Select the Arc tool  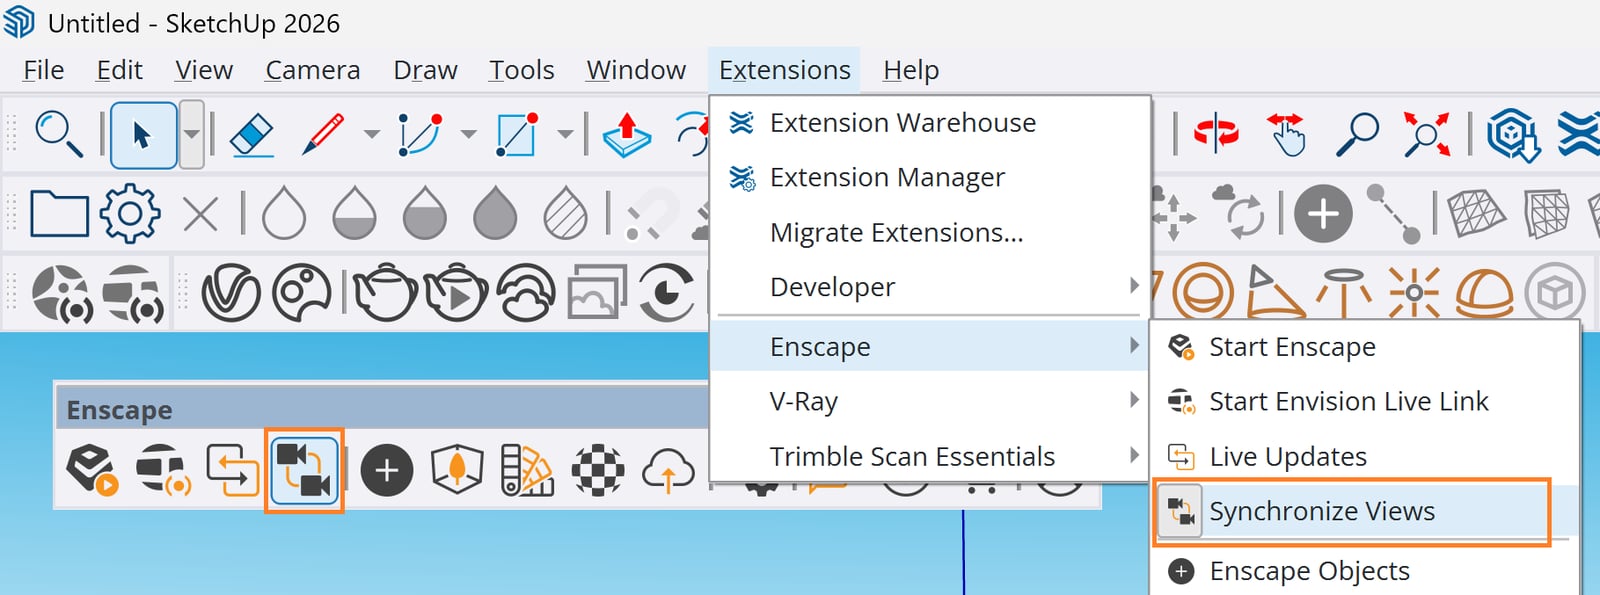point(420,134)
